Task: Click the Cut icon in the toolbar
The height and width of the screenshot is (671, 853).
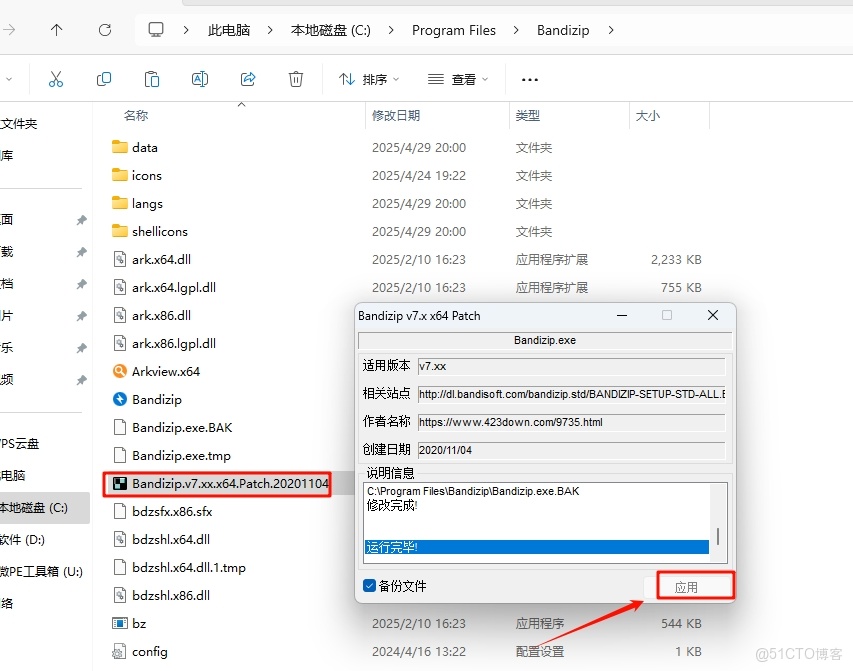Action: 56,78
